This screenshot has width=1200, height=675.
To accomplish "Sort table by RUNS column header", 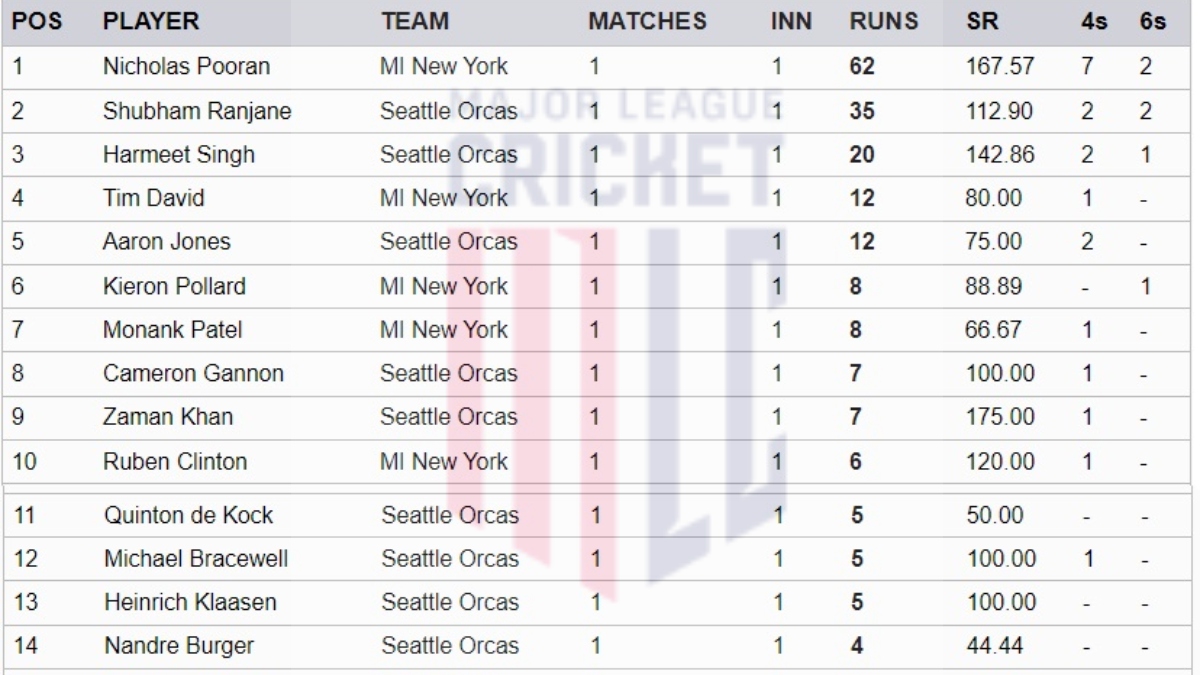I will pyautogui.click(x=883, y=21).
